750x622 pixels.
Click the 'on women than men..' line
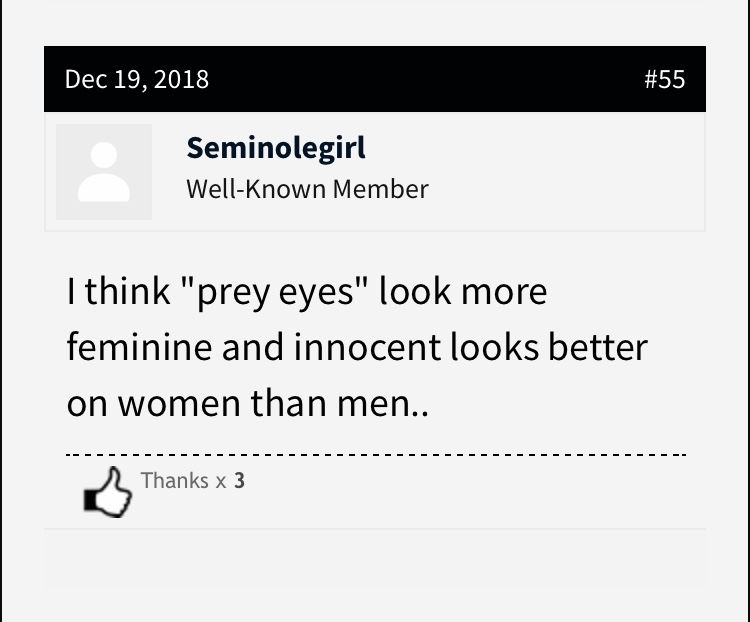(x=248, y=403)
